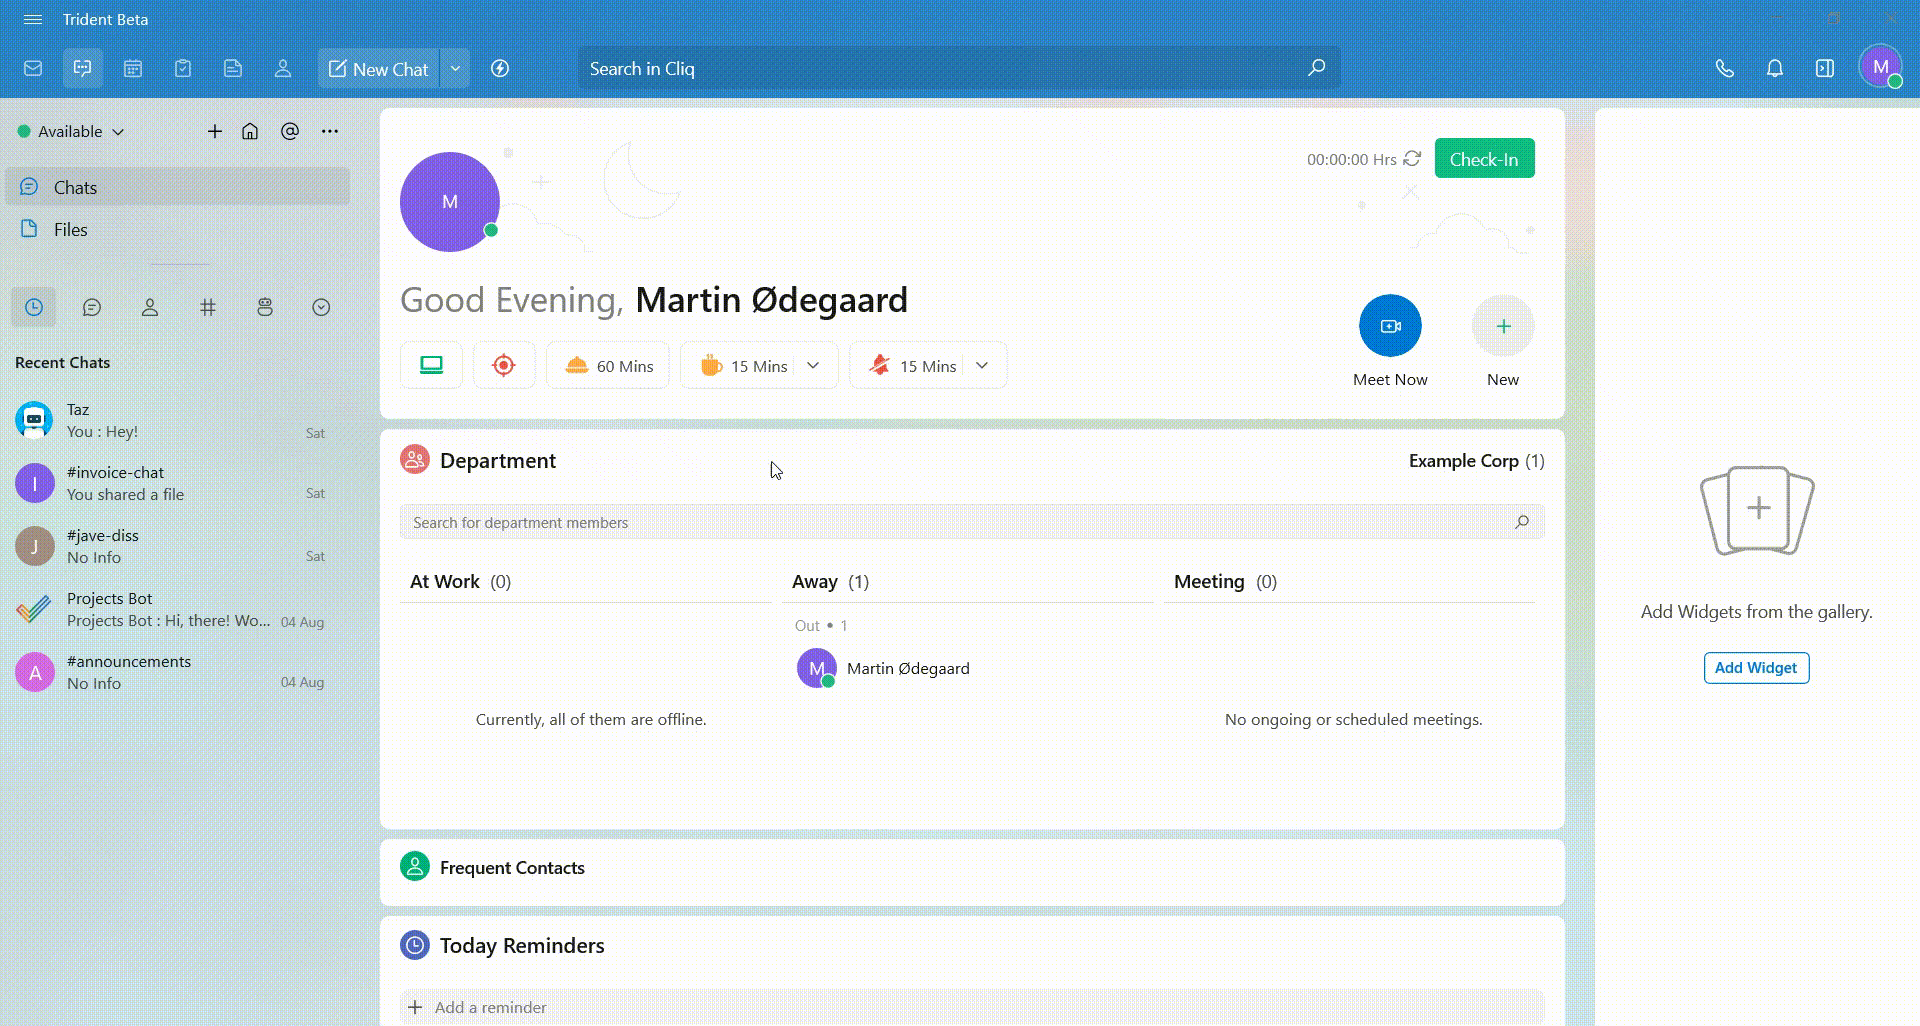
Task: Toggle the target focus status button
Action: 504,366
